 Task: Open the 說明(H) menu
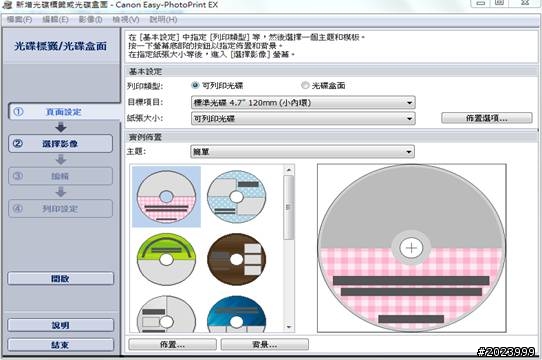[x=163, y=19]
